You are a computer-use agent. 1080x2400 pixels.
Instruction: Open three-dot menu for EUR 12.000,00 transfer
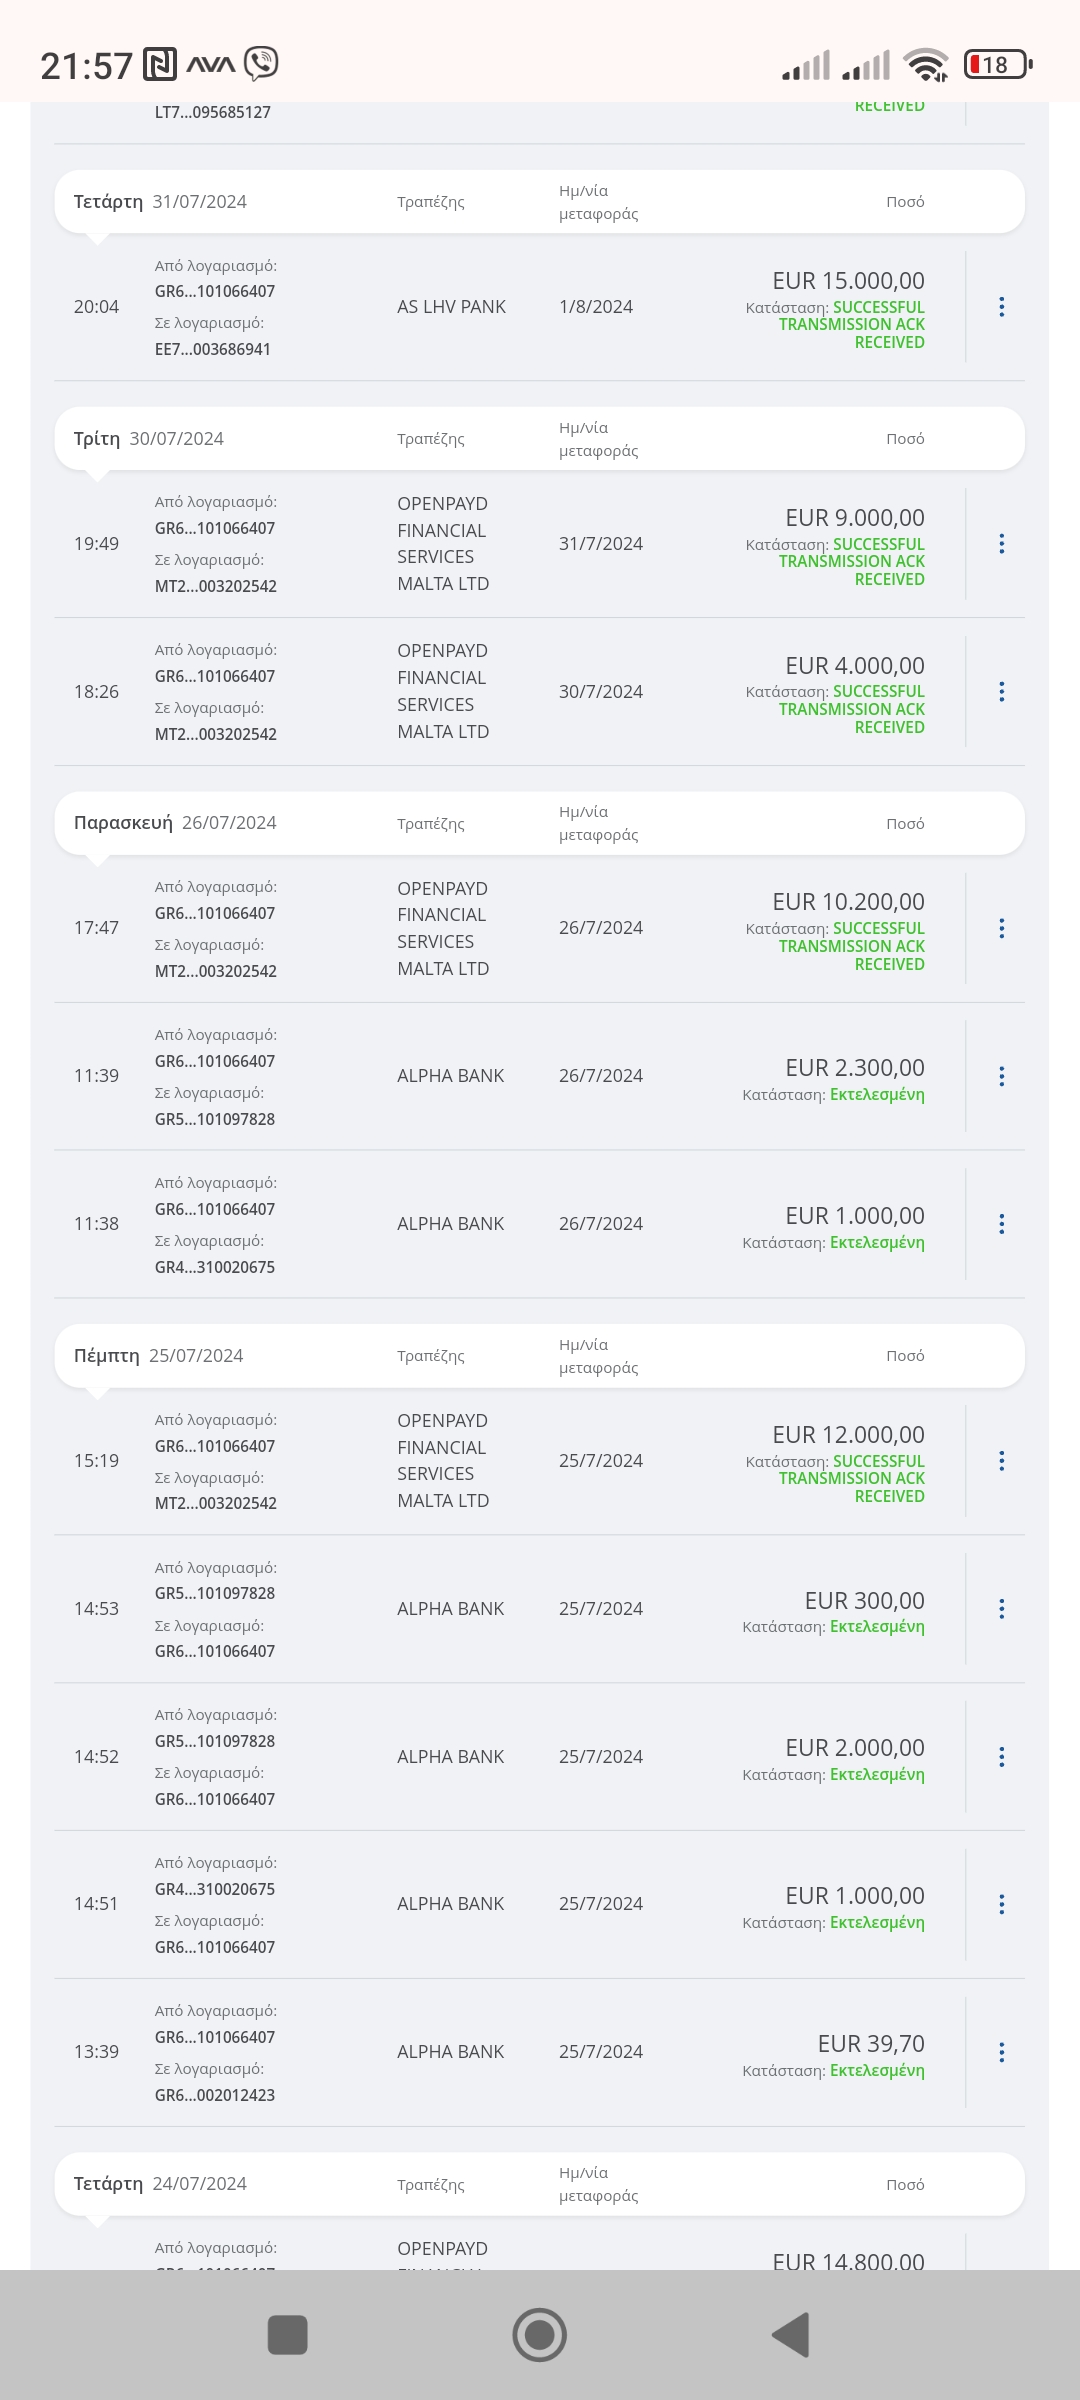point(1001,1461)
